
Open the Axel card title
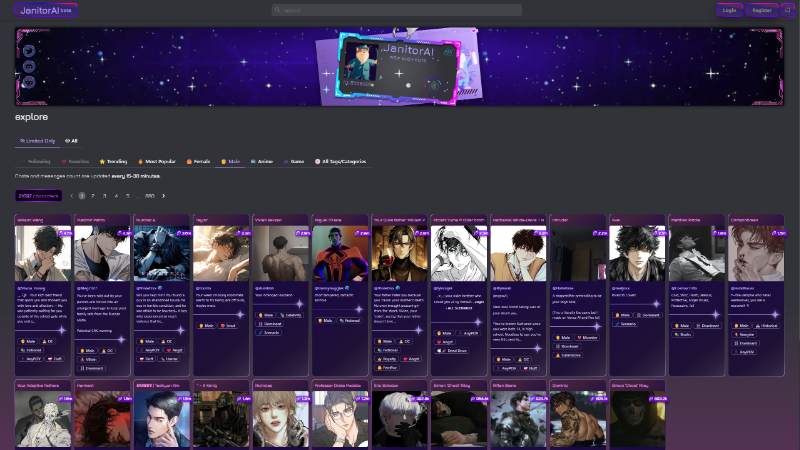[x=615, y=220]
